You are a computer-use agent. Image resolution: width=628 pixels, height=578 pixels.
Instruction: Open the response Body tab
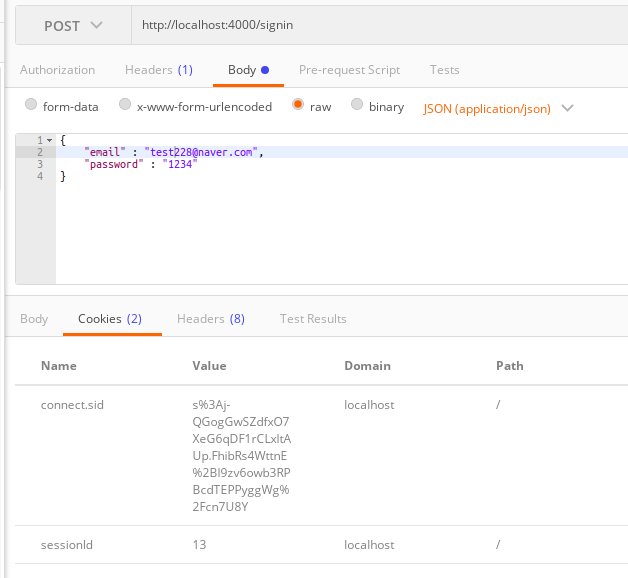coord(34,319)
